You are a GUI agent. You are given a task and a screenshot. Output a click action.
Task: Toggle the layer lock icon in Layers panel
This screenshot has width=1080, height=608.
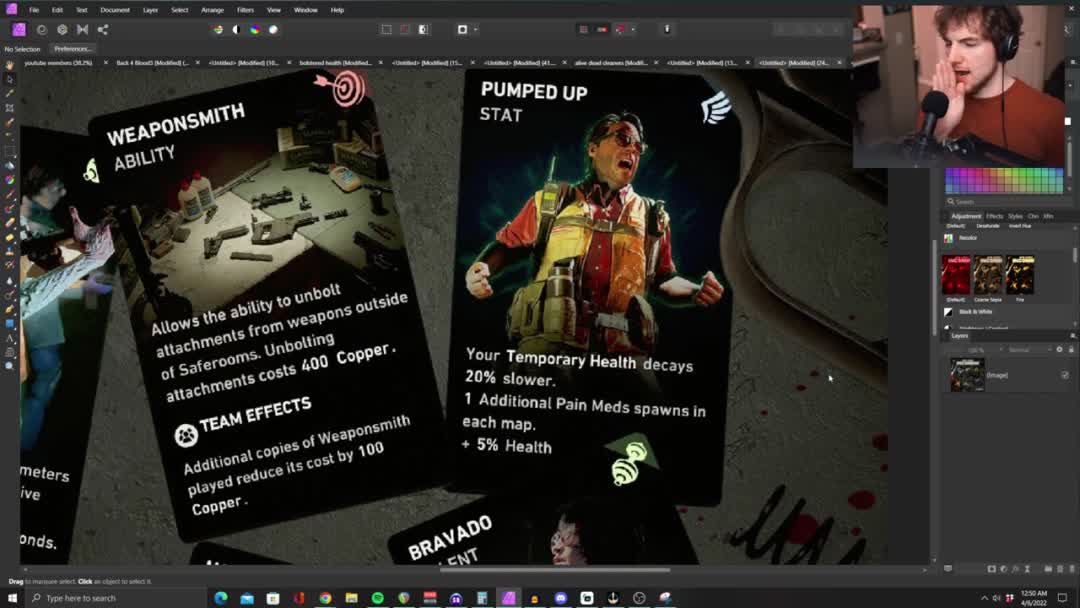[1071, 350]
